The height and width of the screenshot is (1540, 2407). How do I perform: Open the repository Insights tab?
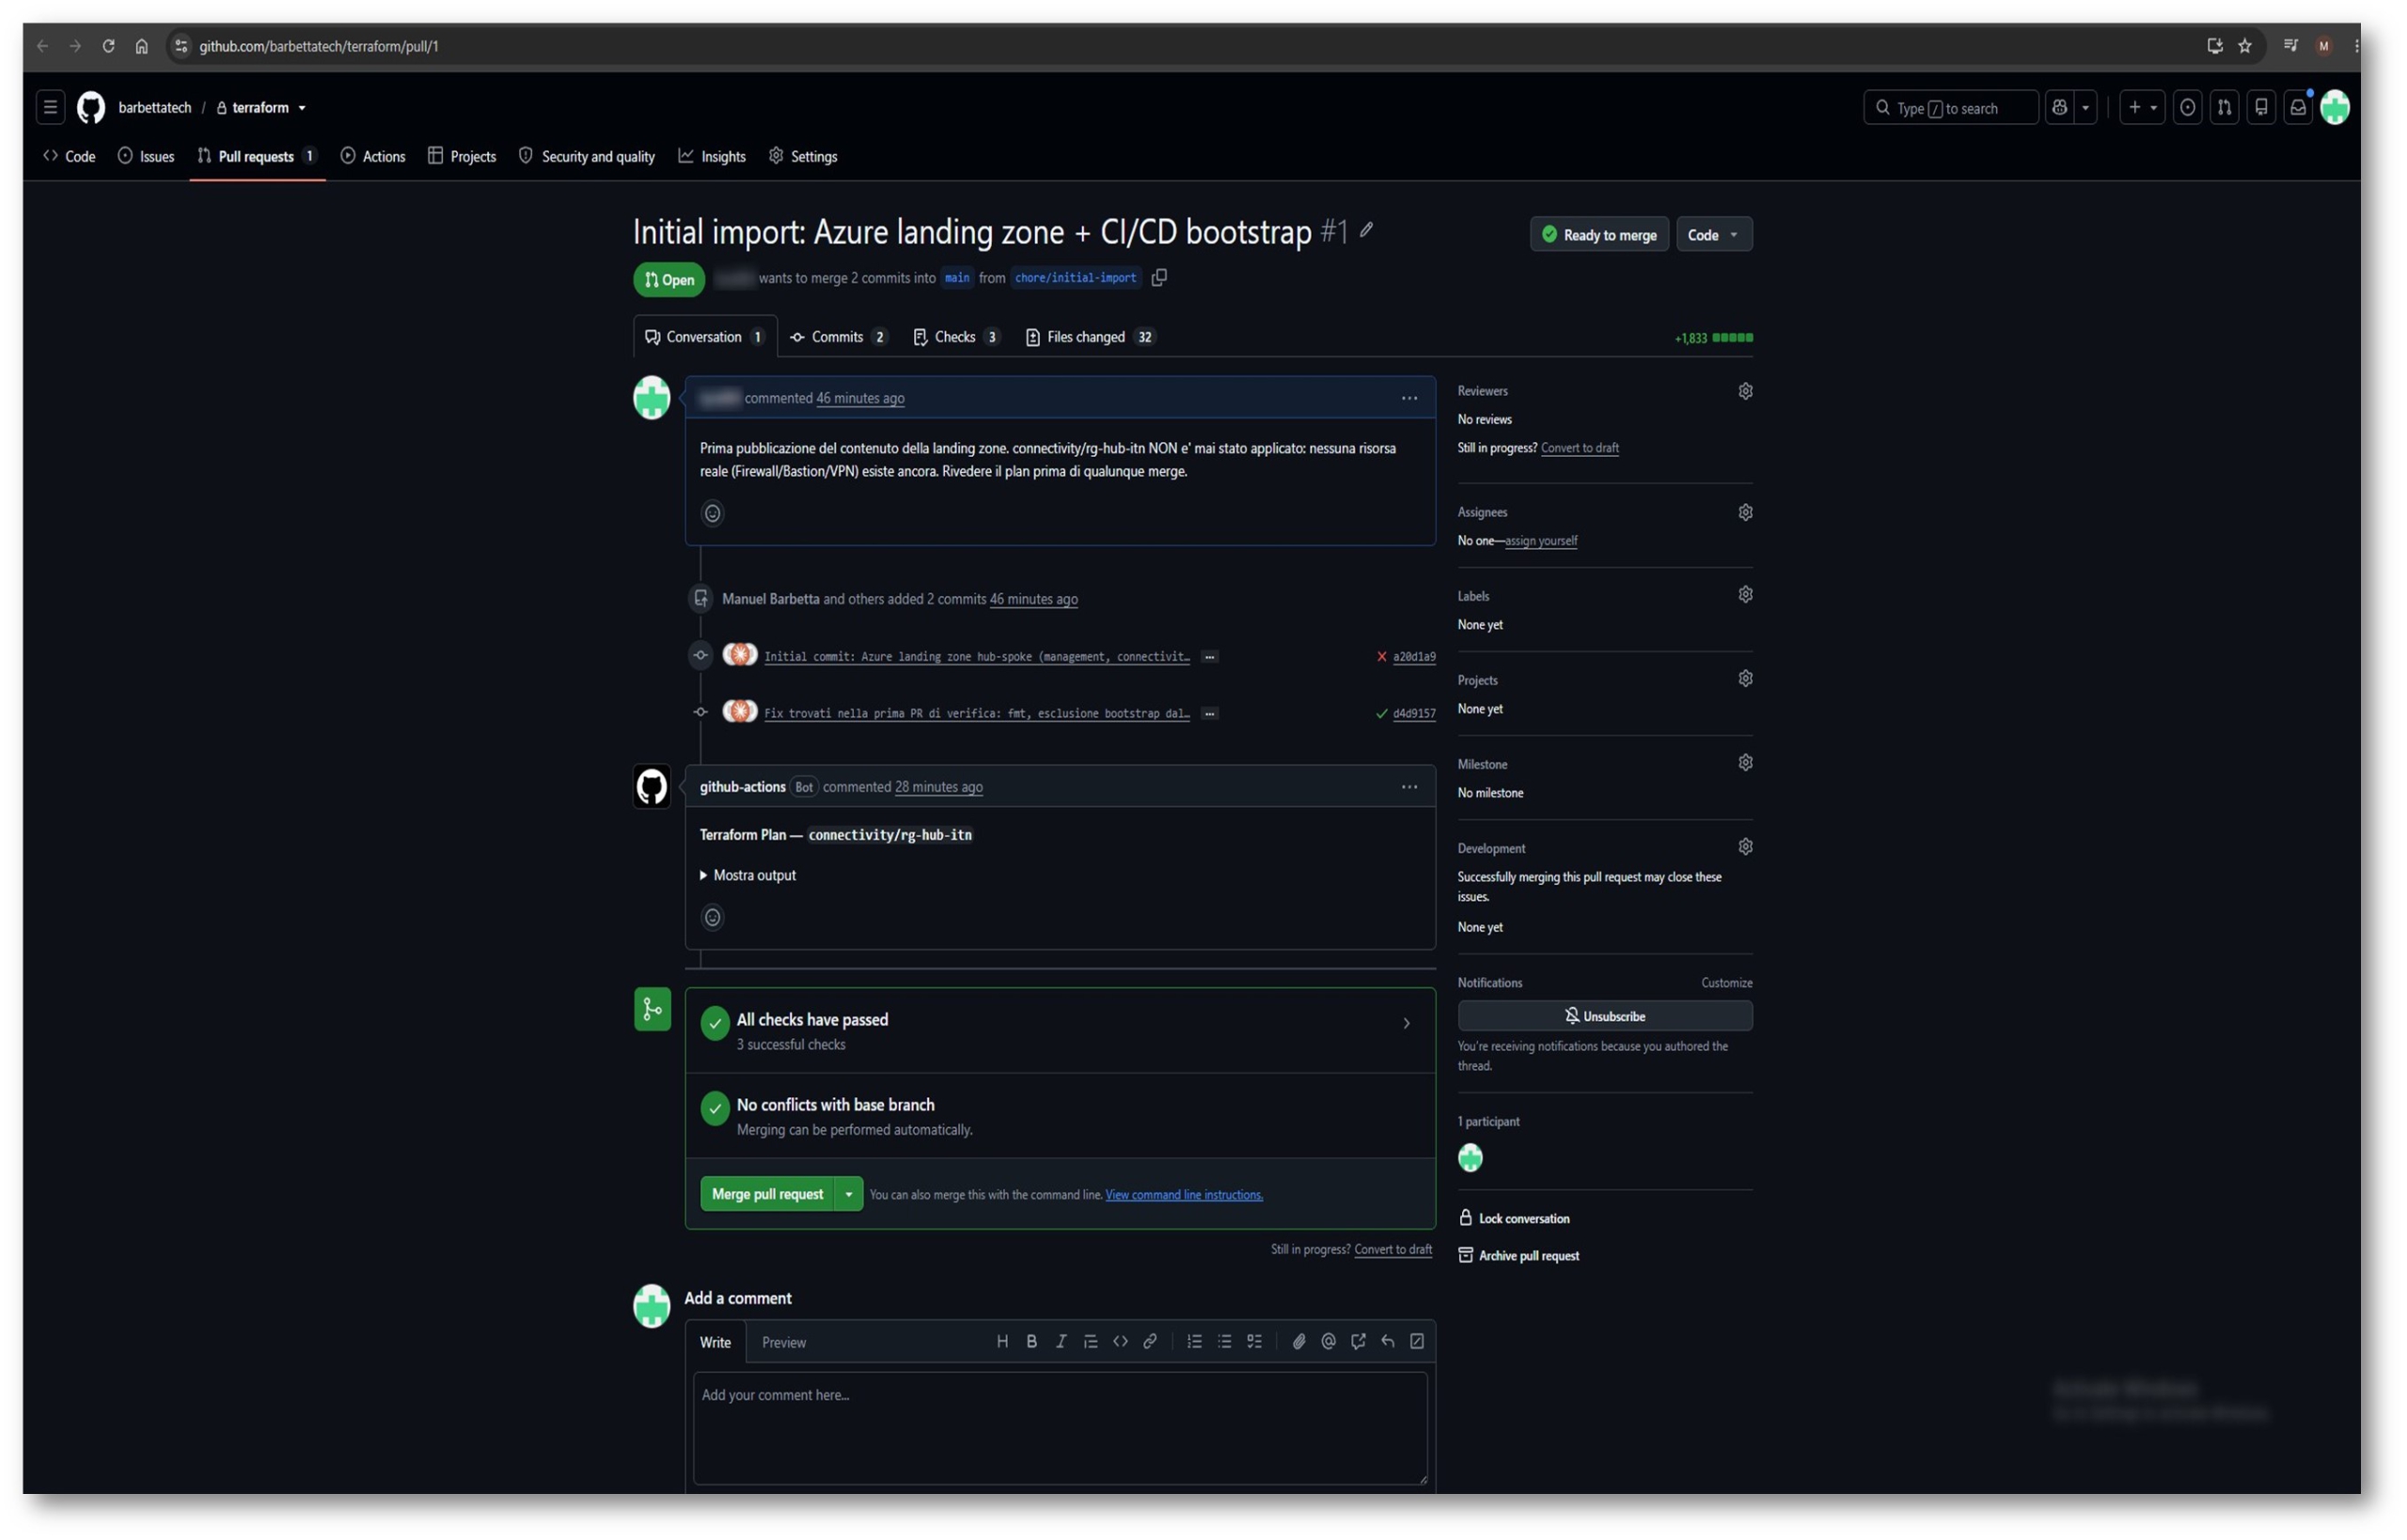click(712, 157)
